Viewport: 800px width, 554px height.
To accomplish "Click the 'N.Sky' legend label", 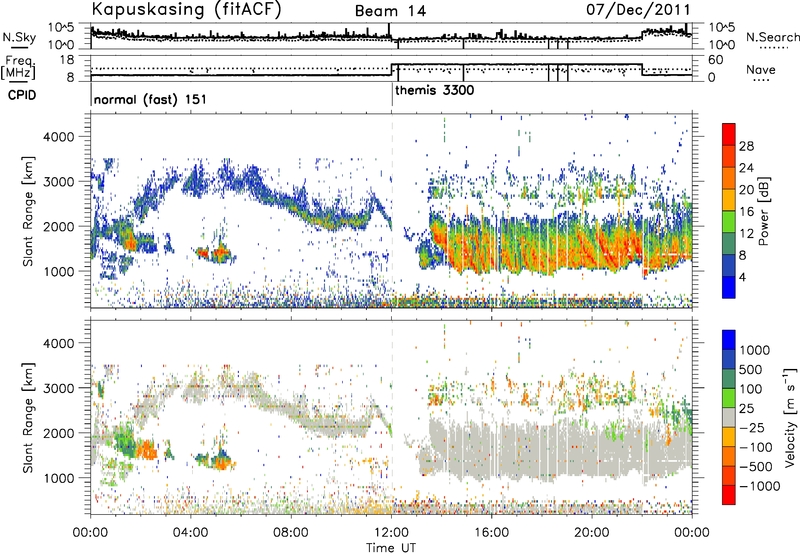I will click(x=19, y=37).
